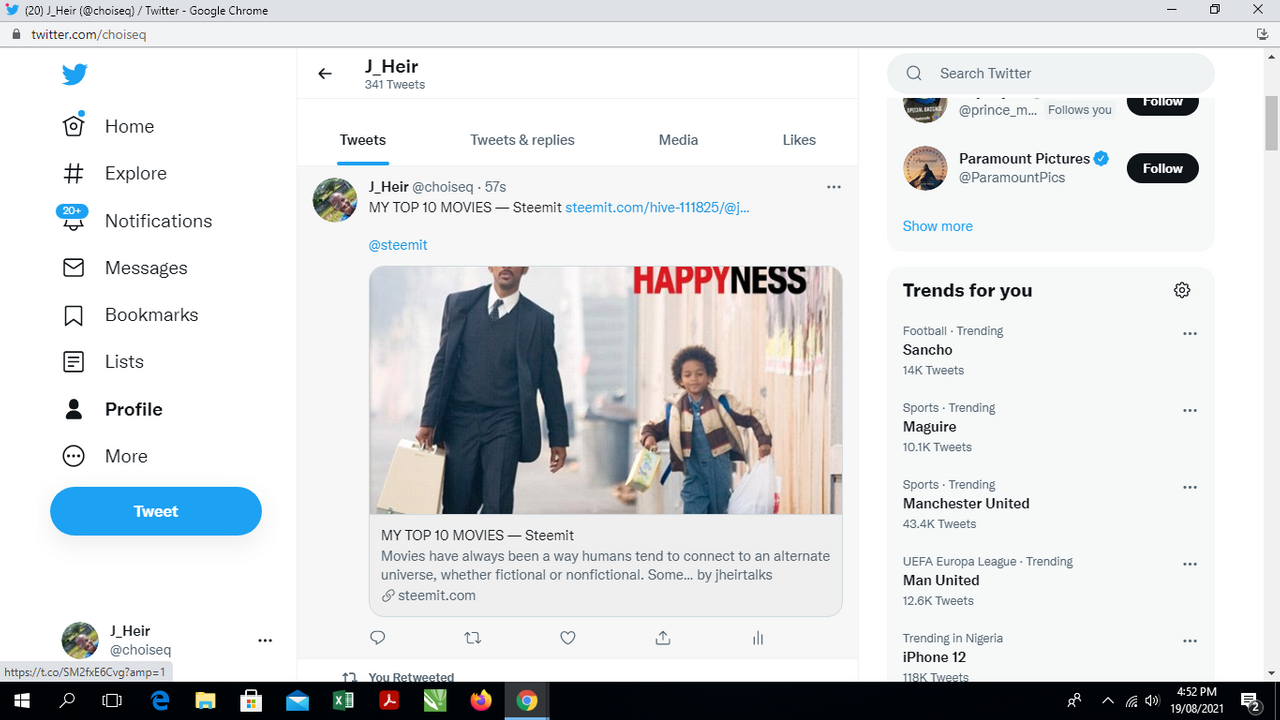Go back using the left arrow
Viewport: 1280px width, 720px height.
click(x=324, y=73)
